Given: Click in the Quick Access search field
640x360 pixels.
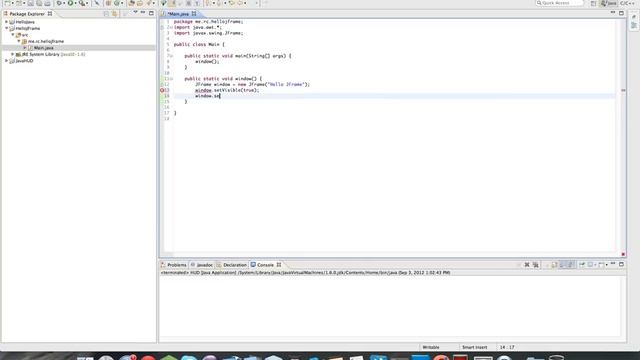Looking at the screenshot, I should click(x=560, y=3).
